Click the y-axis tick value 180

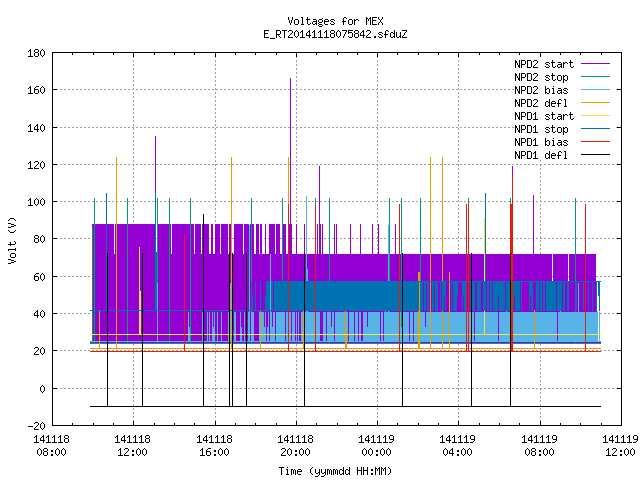[x=36, y=53]
